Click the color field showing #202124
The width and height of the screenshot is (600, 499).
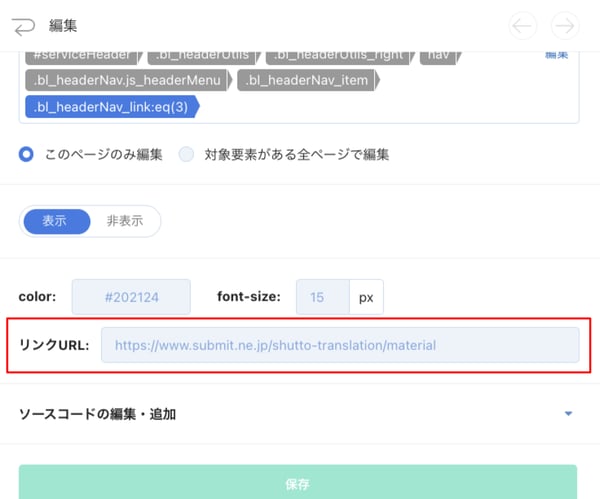pos(131,297)
